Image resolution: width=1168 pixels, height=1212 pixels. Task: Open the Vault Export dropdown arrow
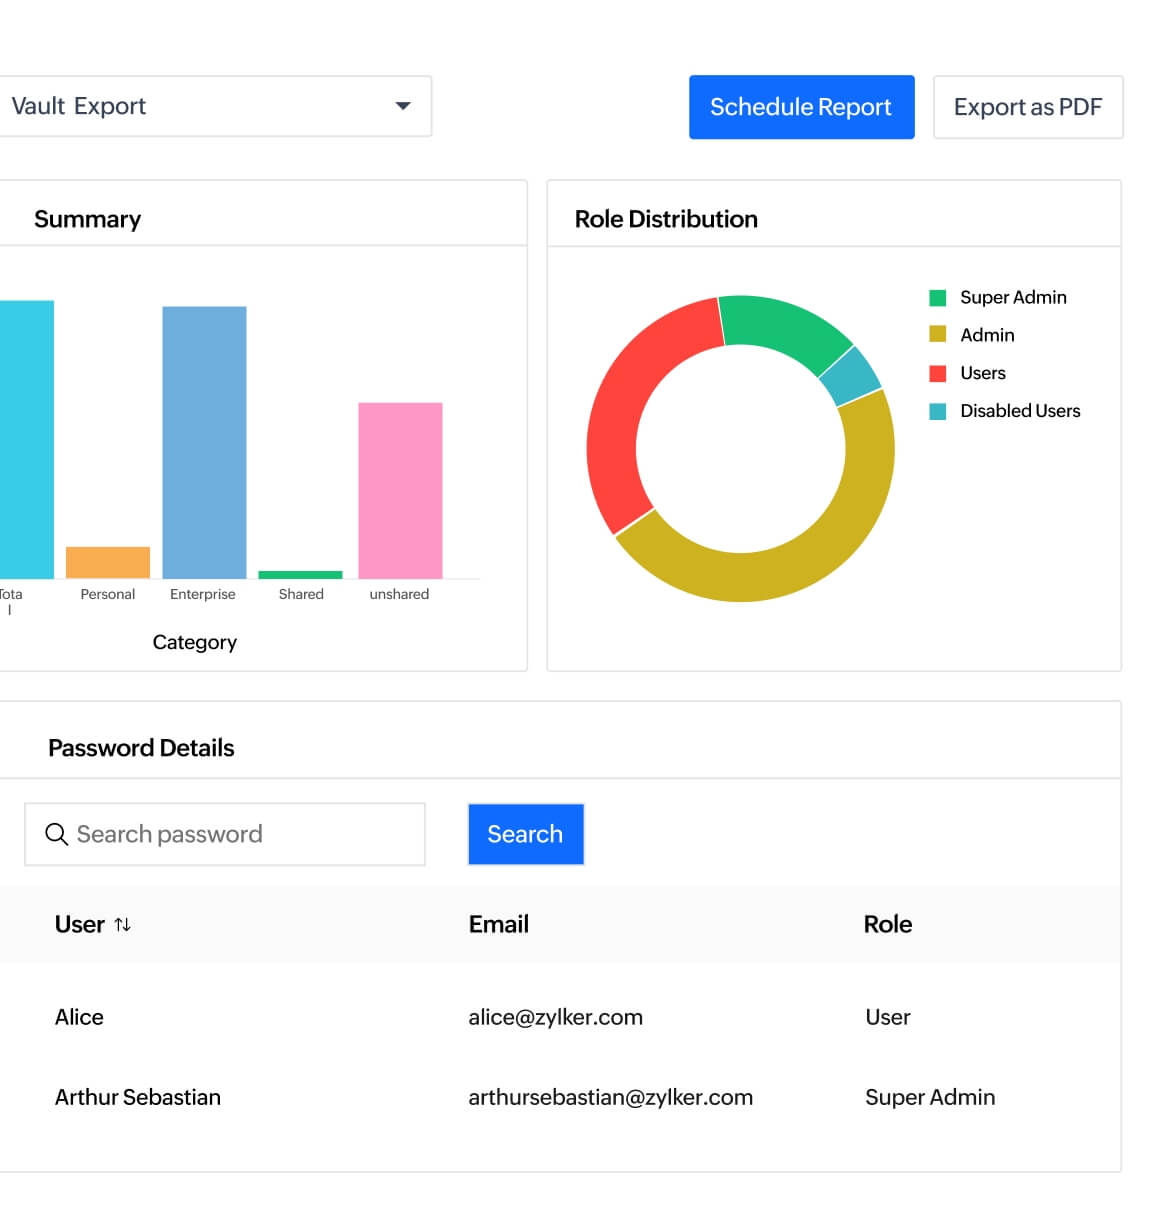[403, 106]
